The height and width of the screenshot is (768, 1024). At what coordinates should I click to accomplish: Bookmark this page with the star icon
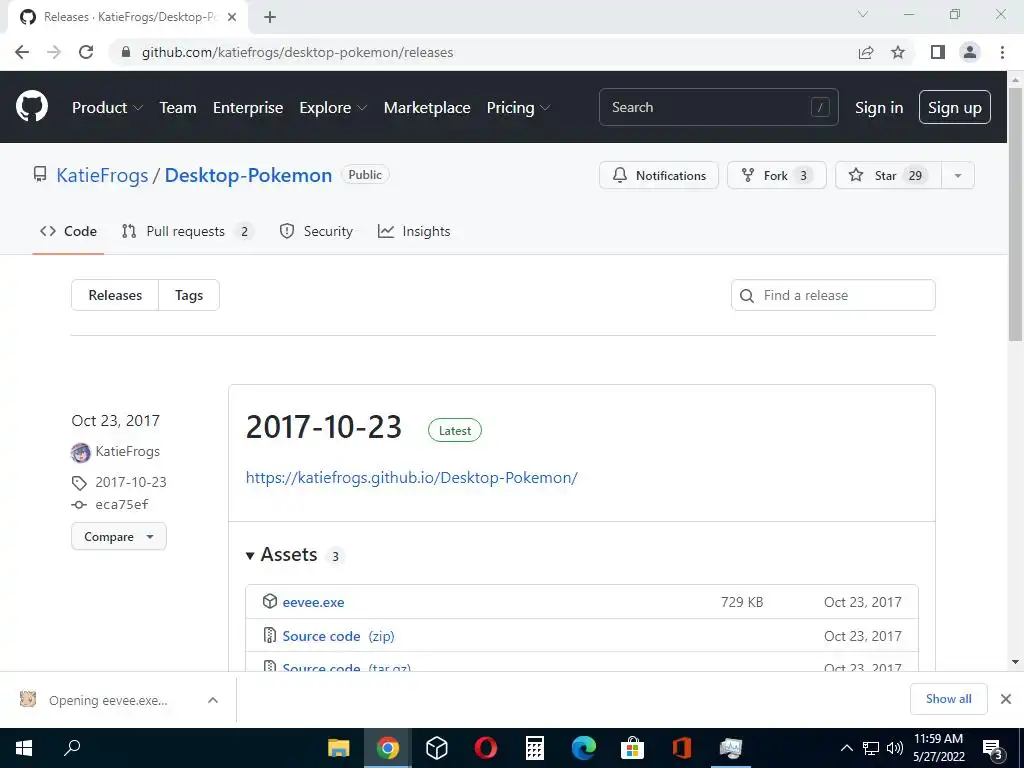898,52
